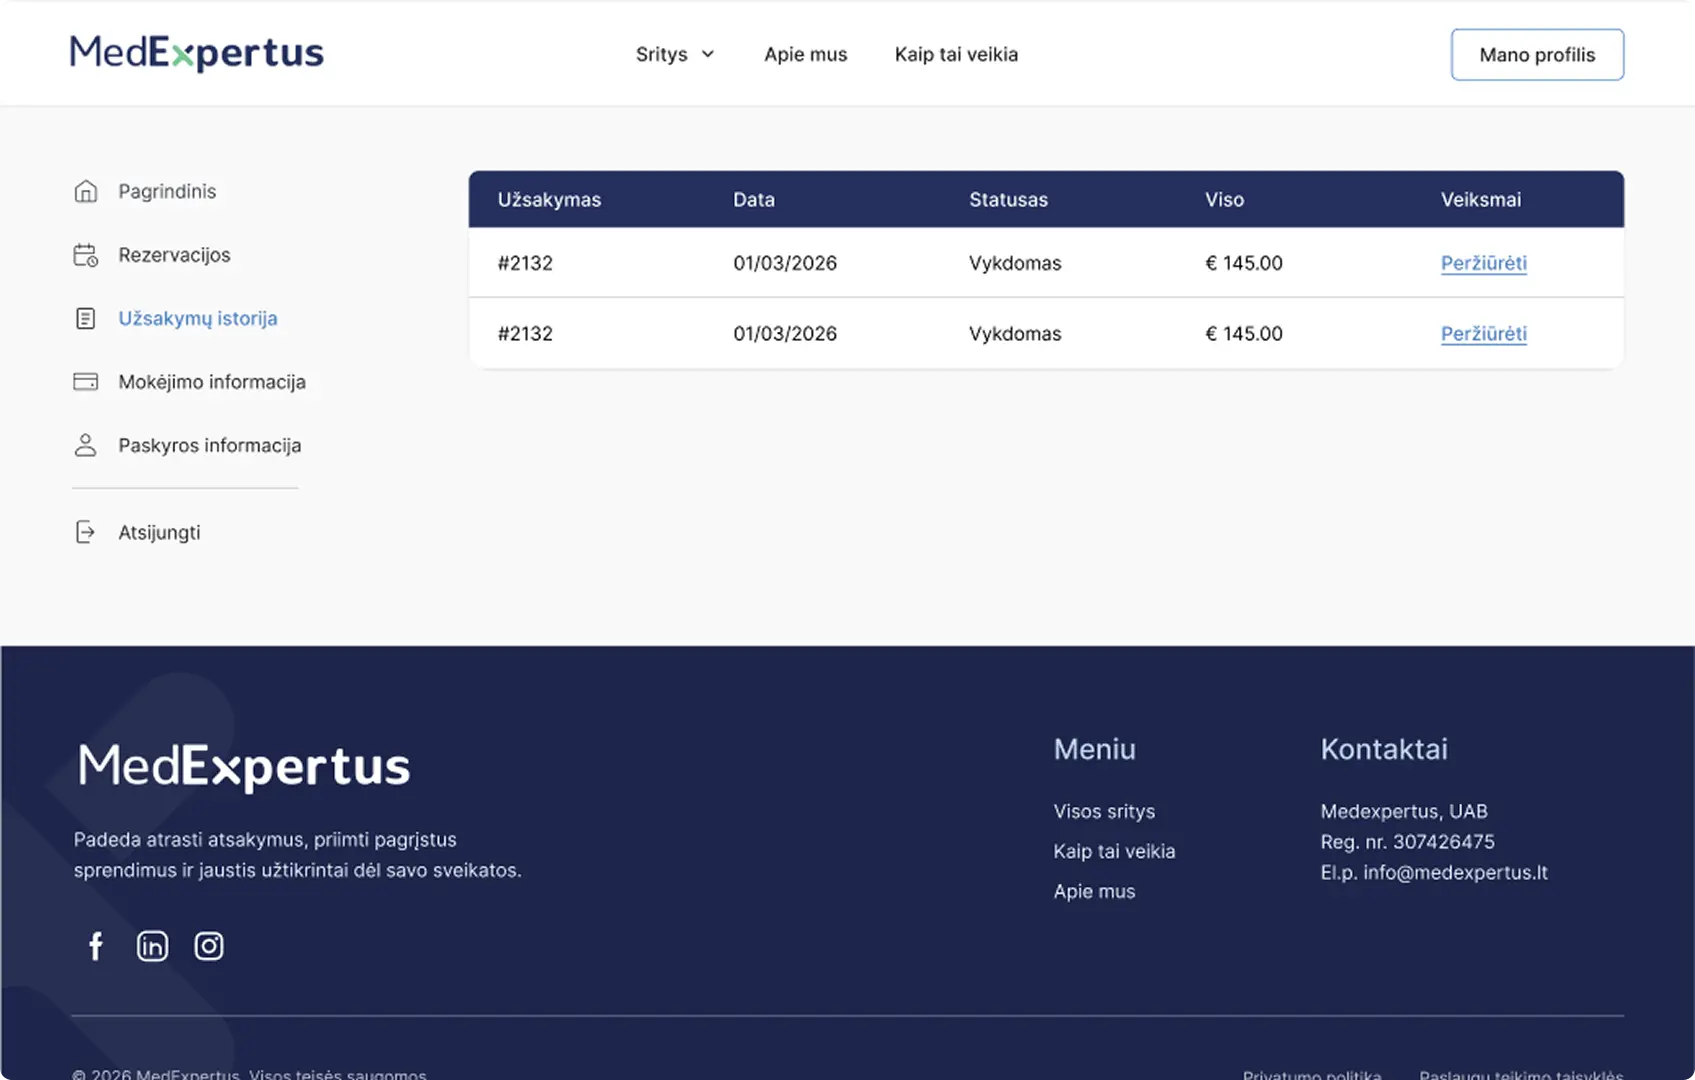Click Vykdomas status in first row
The height and width of the screenshot is (1080, 1695).
(x=1015, y=263)
